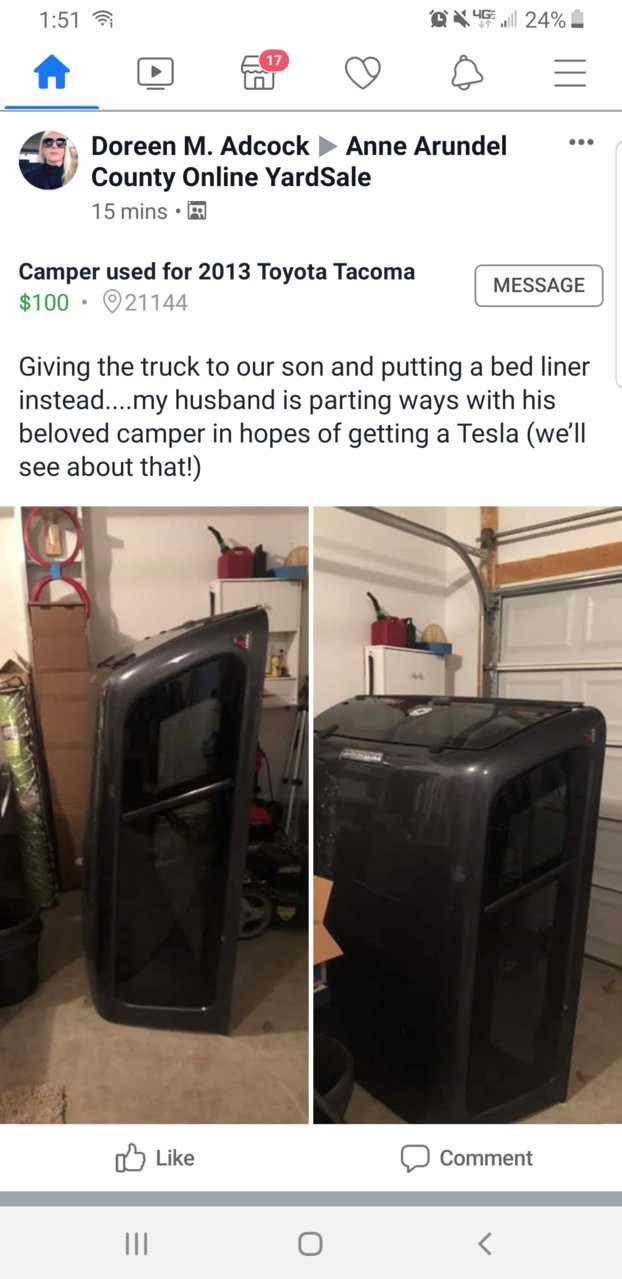Open Marketplace with 17 notifications
This screenshot has height=1279, width=622.
click(x=261, y=72)
